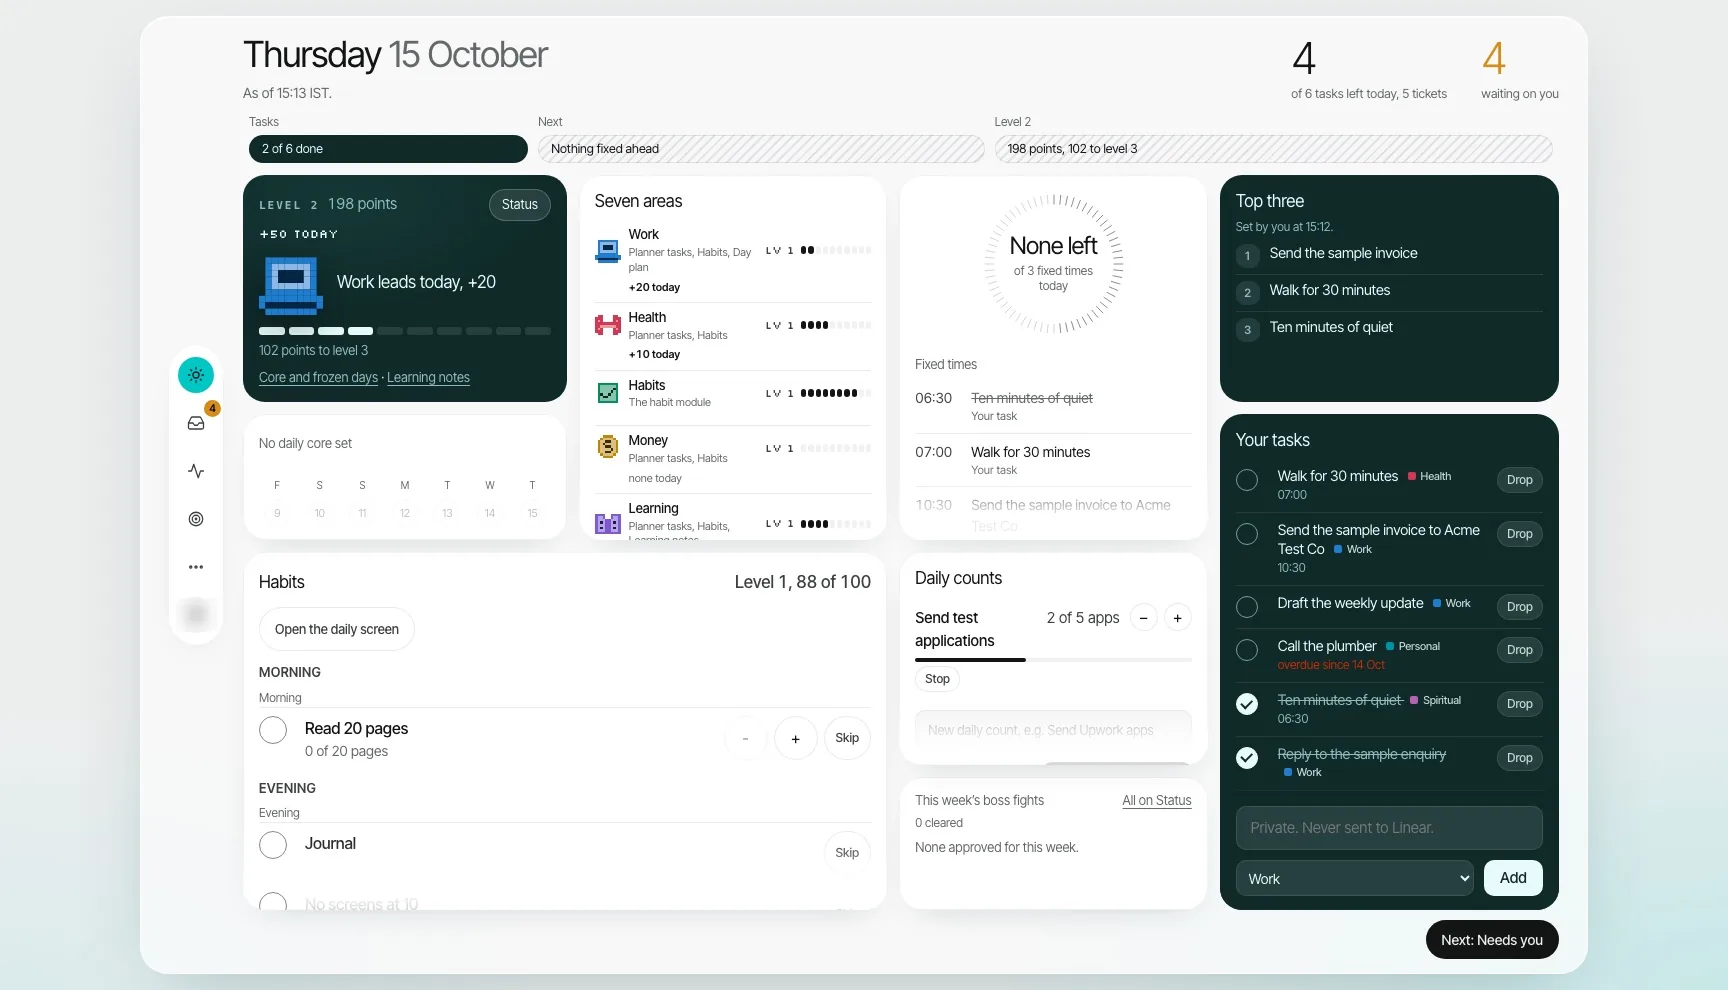Click the Send test applications progress bar
This screenshot has width=1728, height=990.
click(1053, 660)
